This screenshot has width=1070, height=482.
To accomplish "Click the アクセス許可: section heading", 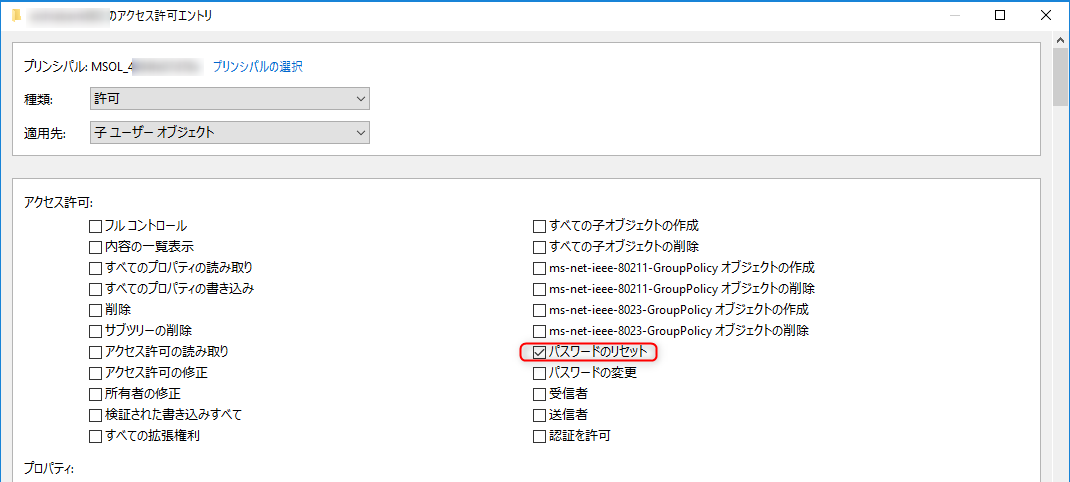I will tap(58, 201).
